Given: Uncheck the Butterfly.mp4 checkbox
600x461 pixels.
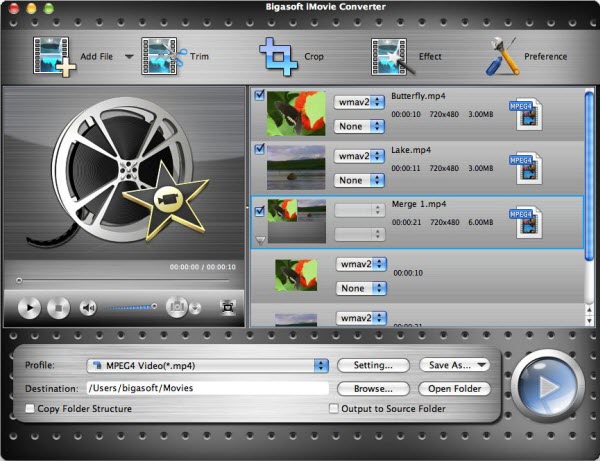Looking at the screenshot, I should click(259, 95).
